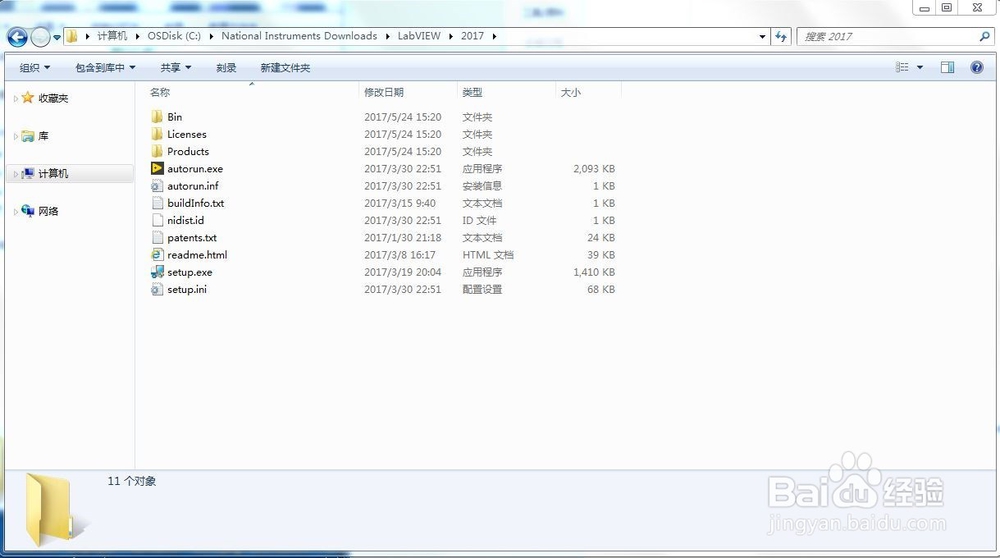Sort by the 类型 column header
The width and height of the screenshot is (1000, 558).
473,92
